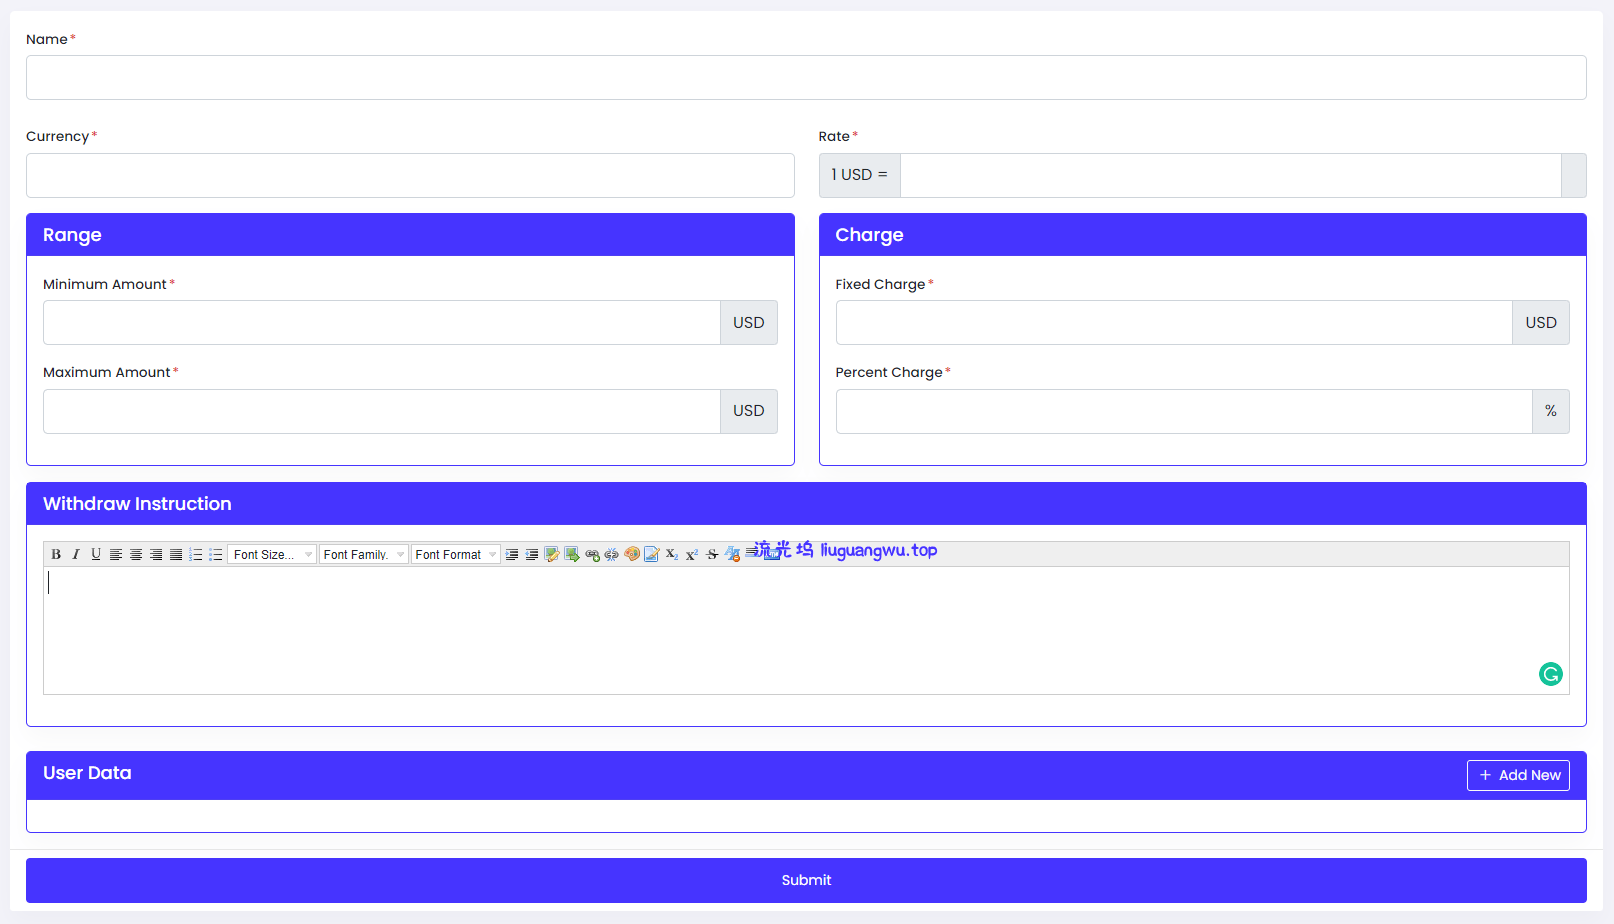This screenshot has width=1614, height=924.
Task: Toggle underline formatting in the editor
Action: pyautogui.click(x=96, y=555)
